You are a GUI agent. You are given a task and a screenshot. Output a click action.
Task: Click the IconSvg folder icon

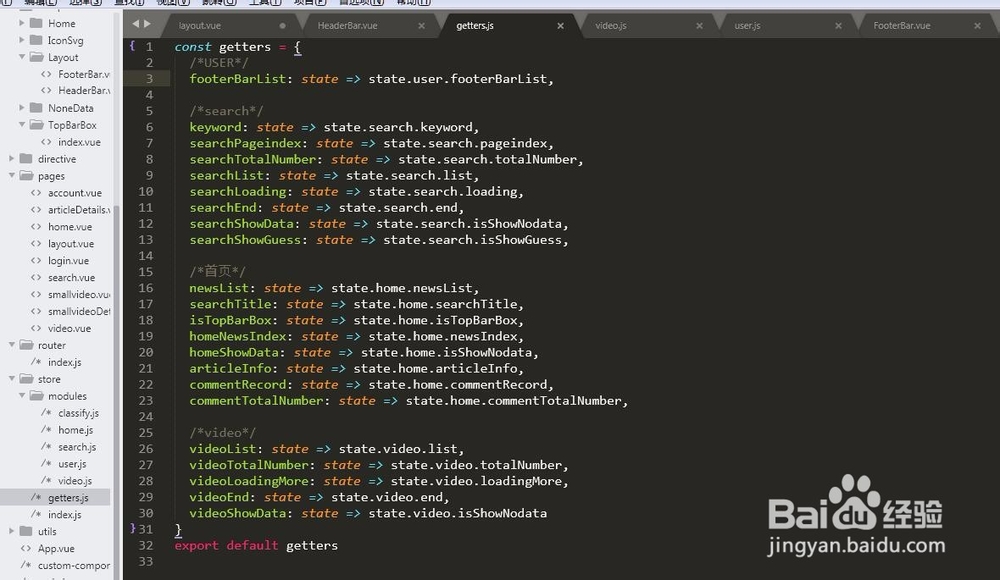click(x=36, y=40)
